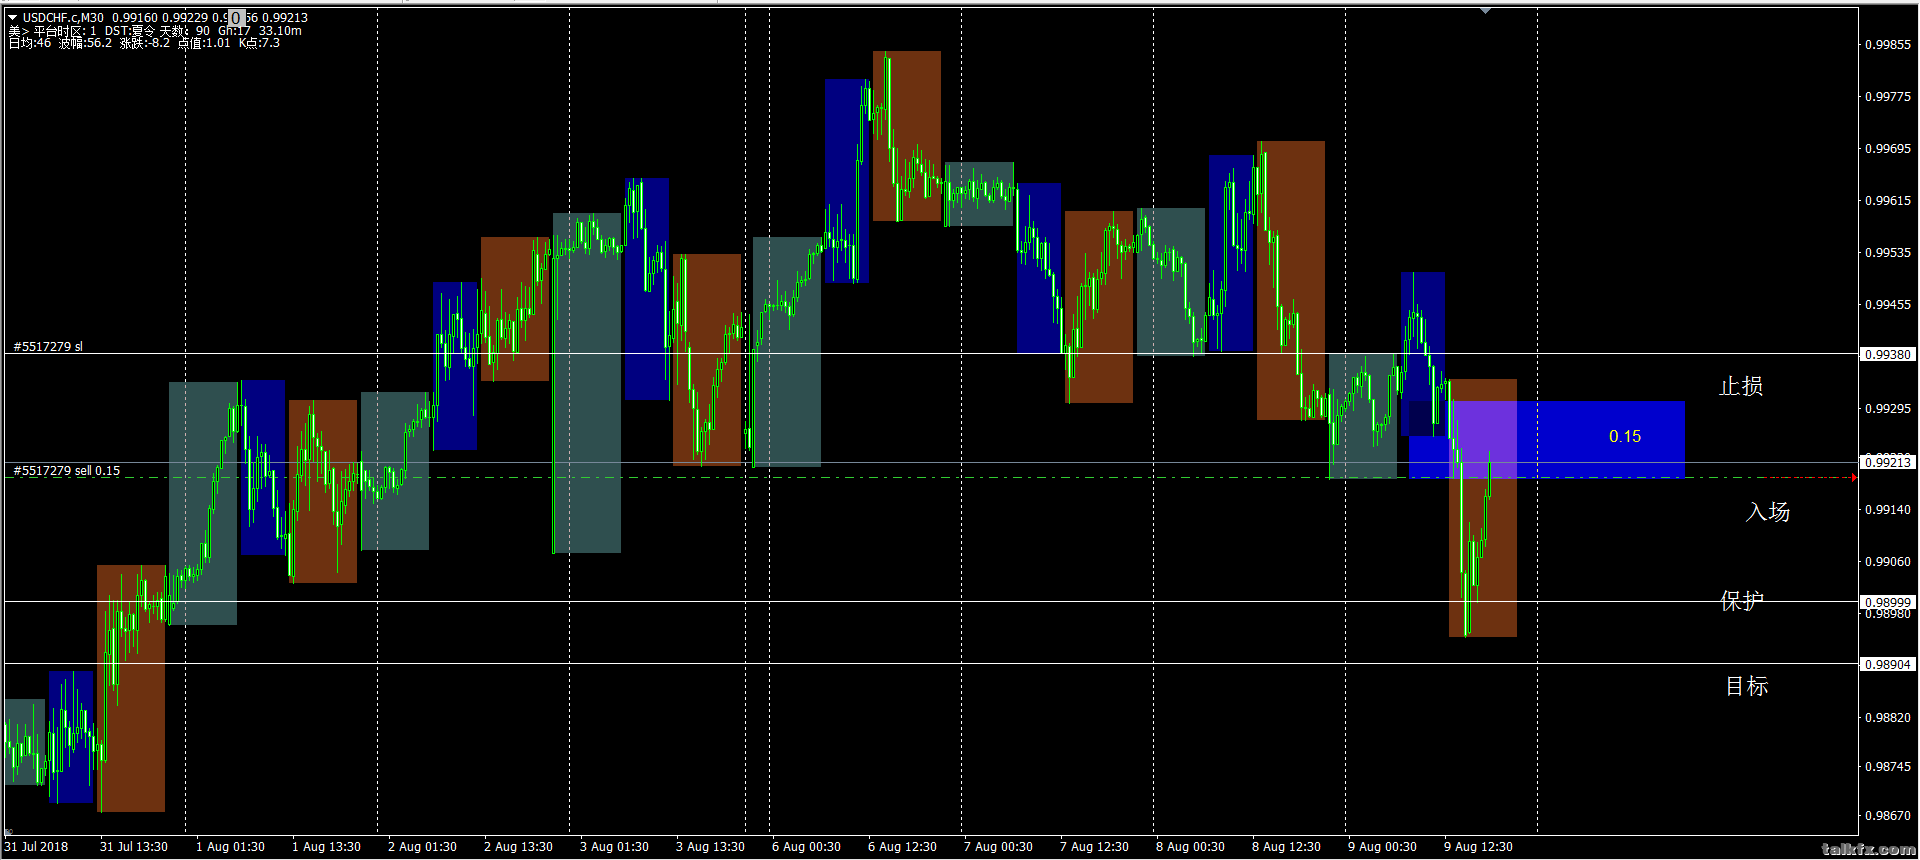Select the '保护' text label
Image resolution: width=1920 pixels, height=860 pixels.
1742,601
